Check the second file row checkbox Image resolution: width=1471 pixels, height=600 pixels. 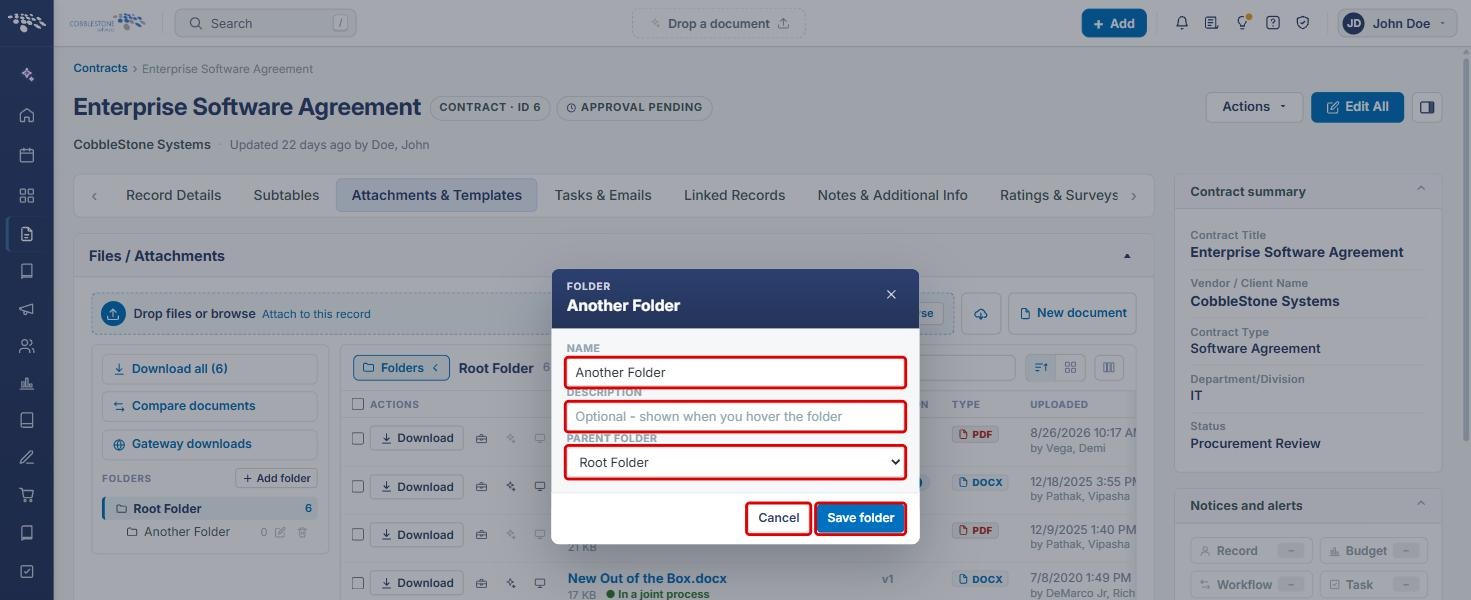tap(358, 487)
